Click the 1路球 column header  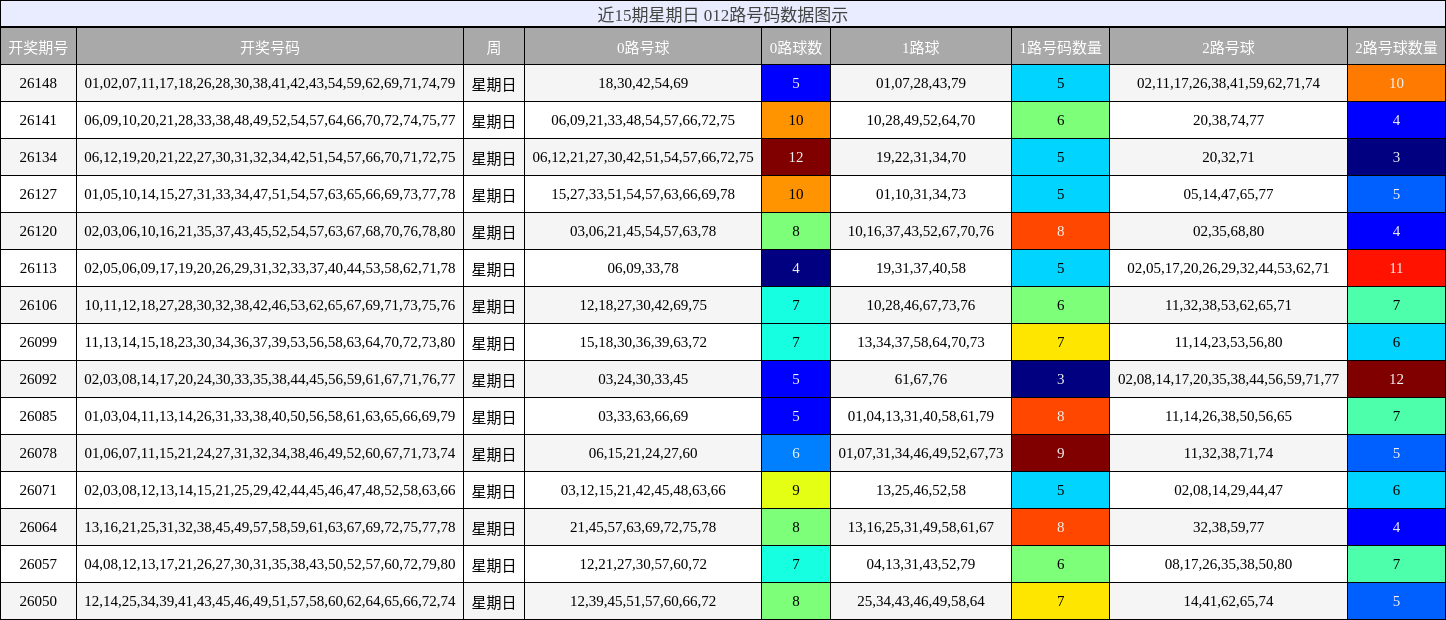[x=921, y=47]
